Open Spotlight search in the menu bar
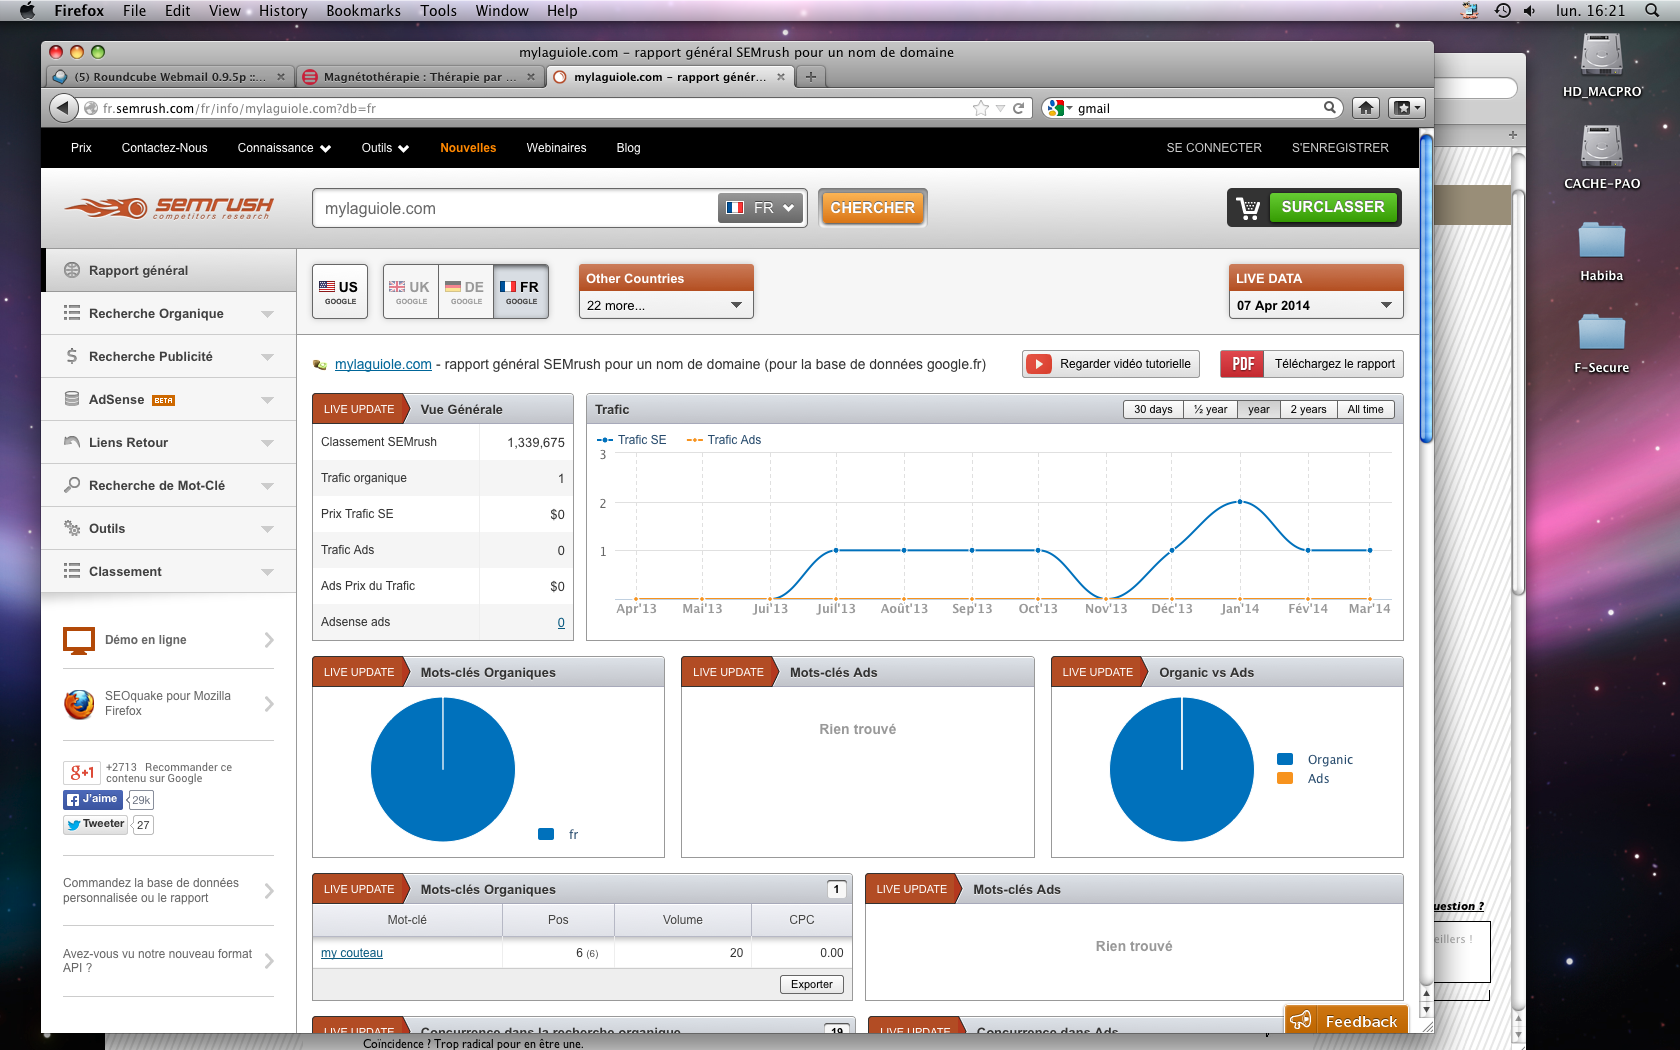The width and height of the screenshot is (1680, 1050). point(1651,11)
